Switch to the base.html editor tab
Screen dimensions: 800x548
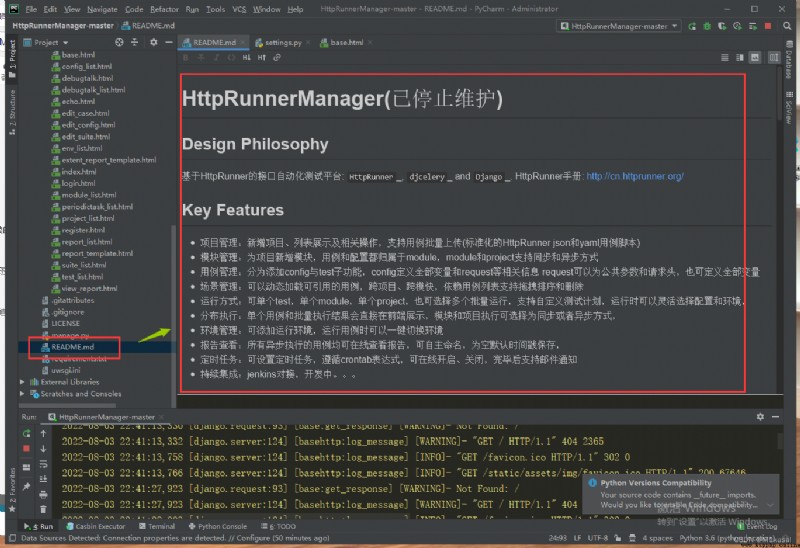pyautogui.click(x=346, y=42)
